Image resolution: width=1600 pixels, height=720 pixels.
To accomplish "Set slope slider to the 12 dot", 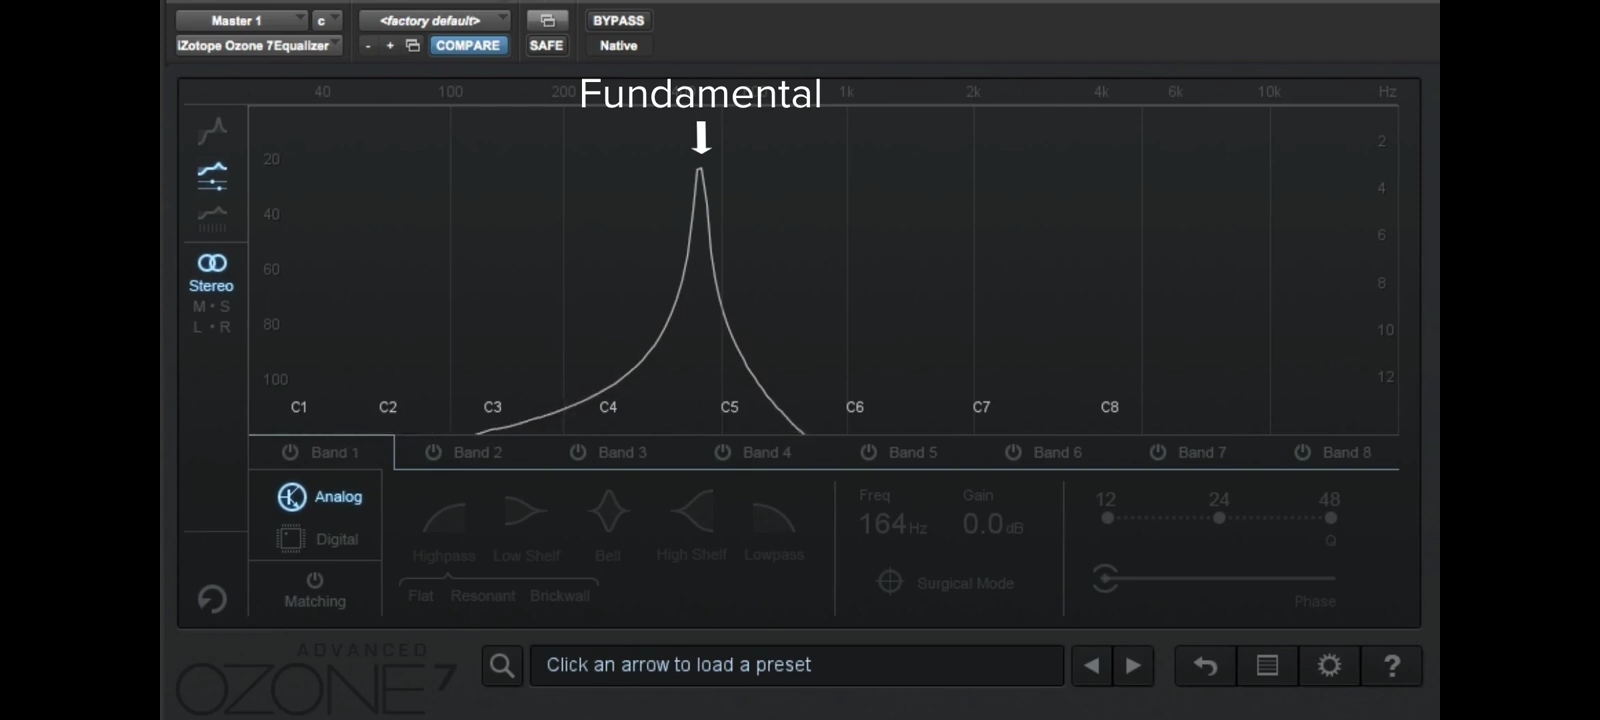I will point(1107,518).
